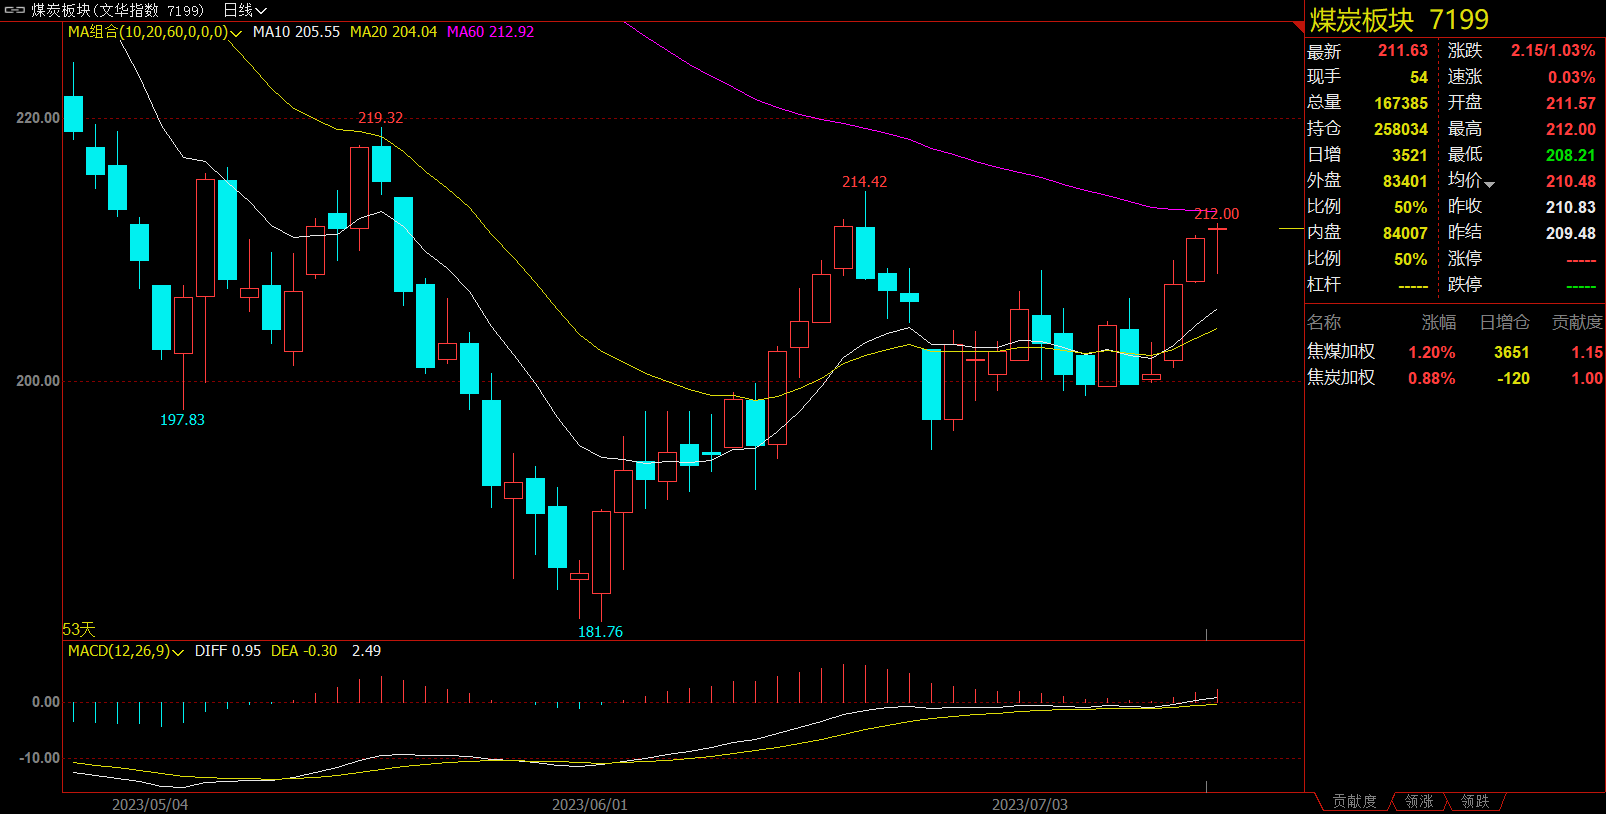Click 焦煤加权 涨幅 value 1.20%
Screen dimensions: 1606x814
tap(1432, 352)
